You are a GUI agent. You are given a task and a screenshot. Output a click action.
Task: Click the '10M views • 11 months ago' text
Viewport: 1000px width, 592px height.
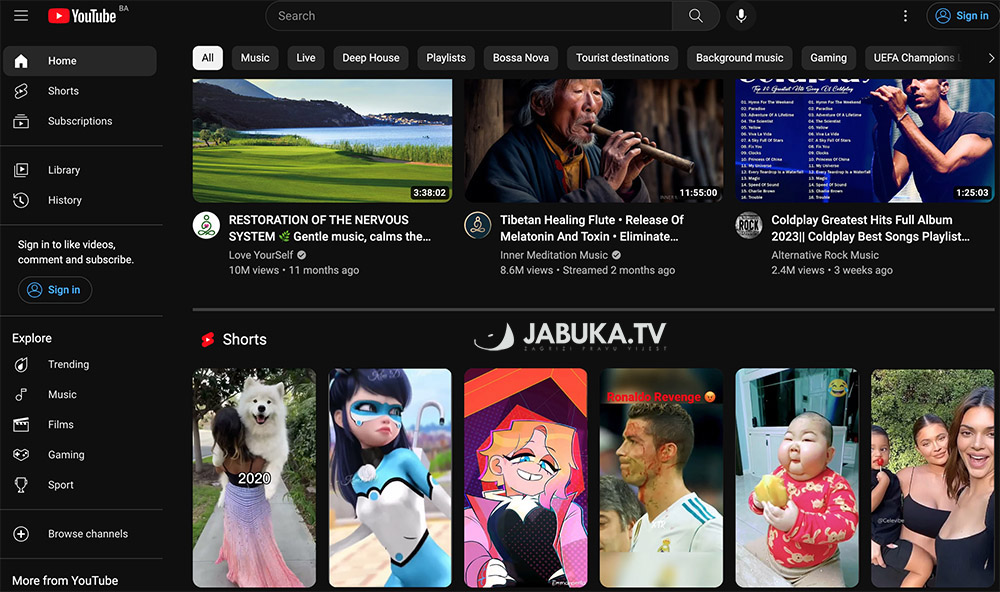[x=294, y=270]
